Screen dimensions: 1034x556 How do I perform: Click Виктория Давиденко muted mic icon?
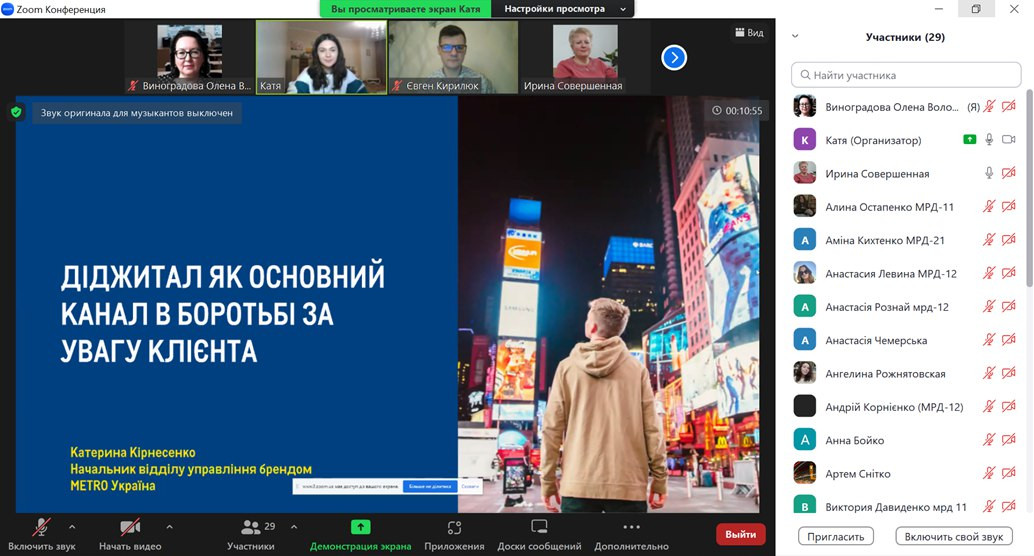click(989, 506)
